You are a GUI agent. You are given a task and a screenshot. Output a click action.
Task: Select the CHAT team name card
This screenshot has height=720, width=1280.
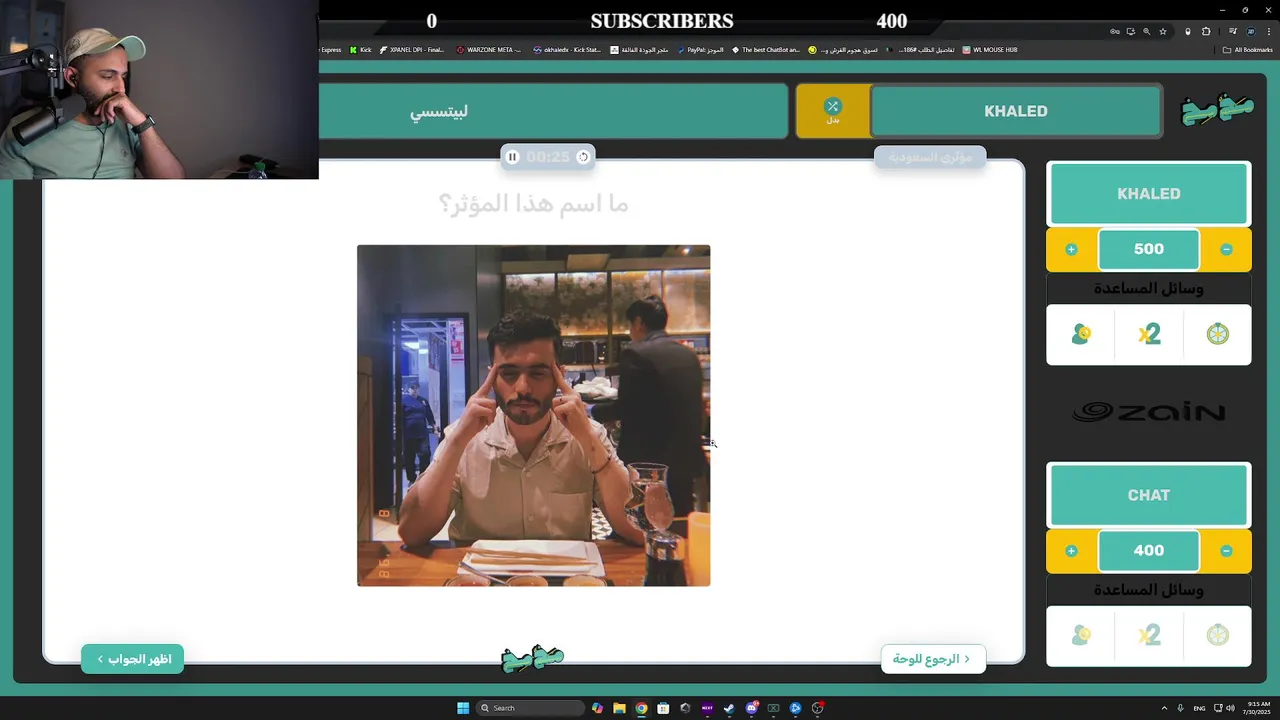pyautogui.click(x=1149, y=495)
